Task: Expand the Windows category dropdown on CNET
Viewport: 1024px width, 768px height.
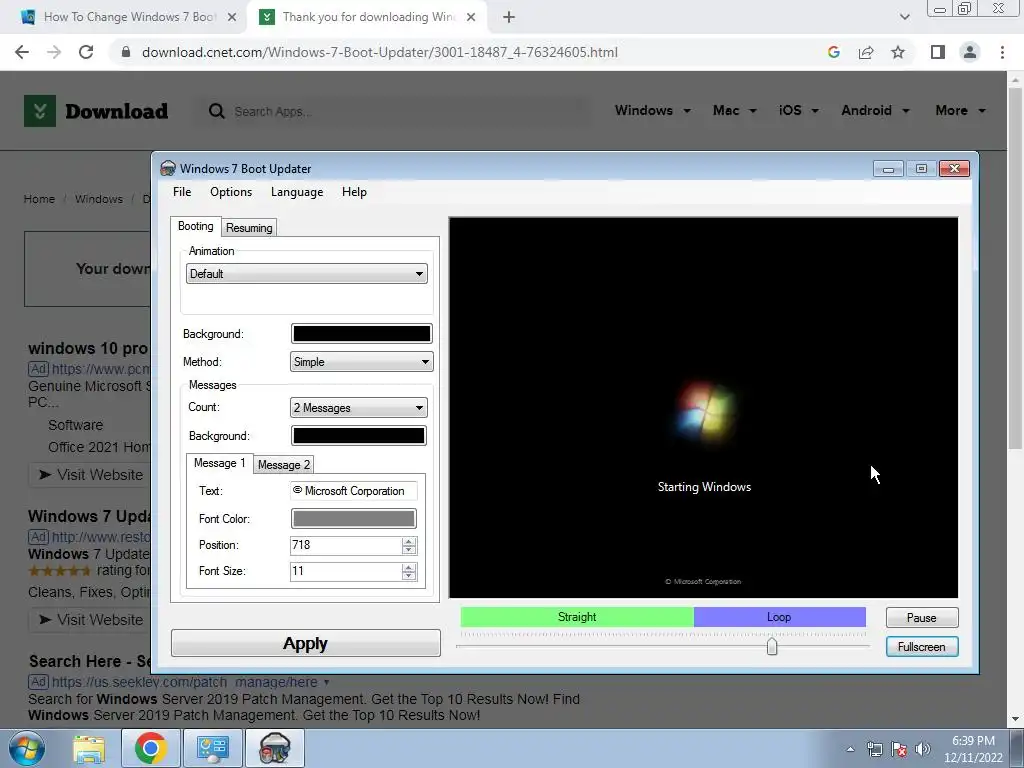Action: [652, 110]
